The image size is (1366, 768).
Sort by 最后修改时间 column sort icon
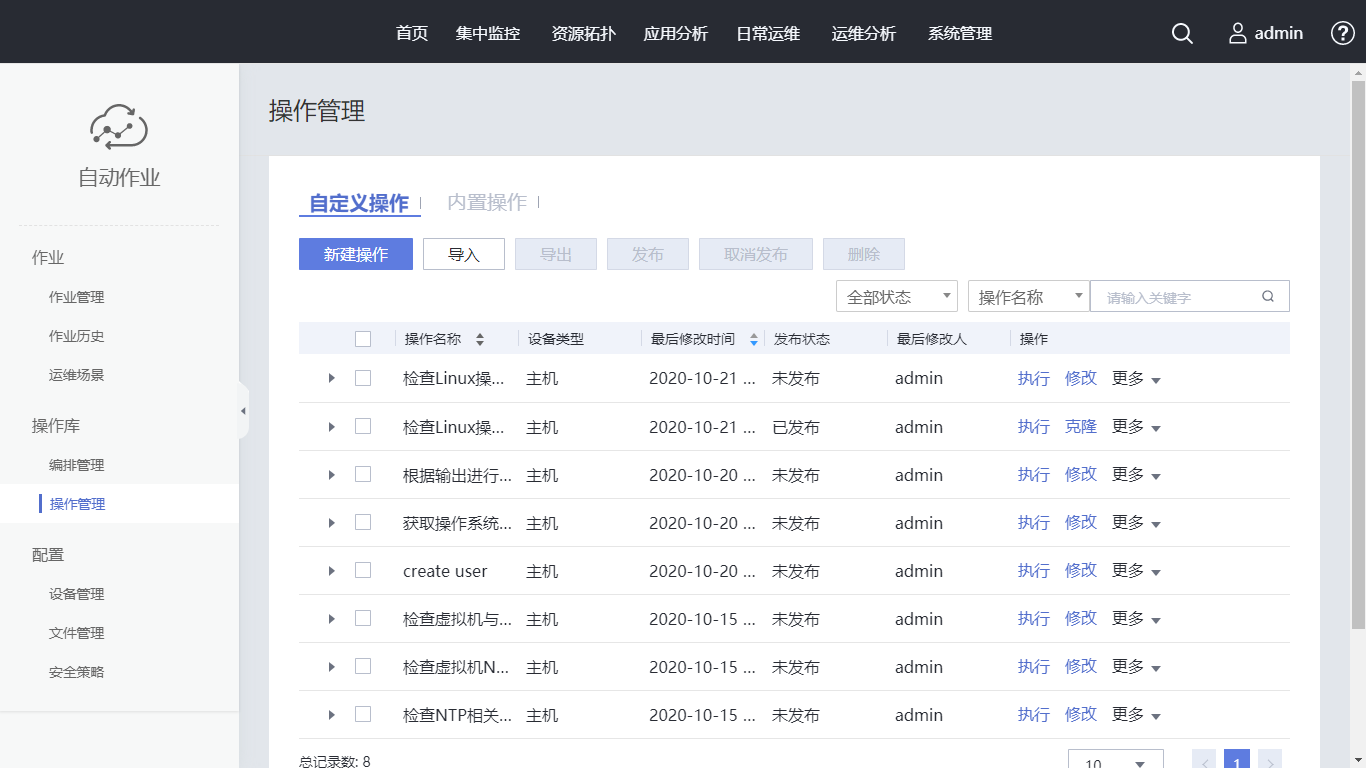(x=753, y=339)
